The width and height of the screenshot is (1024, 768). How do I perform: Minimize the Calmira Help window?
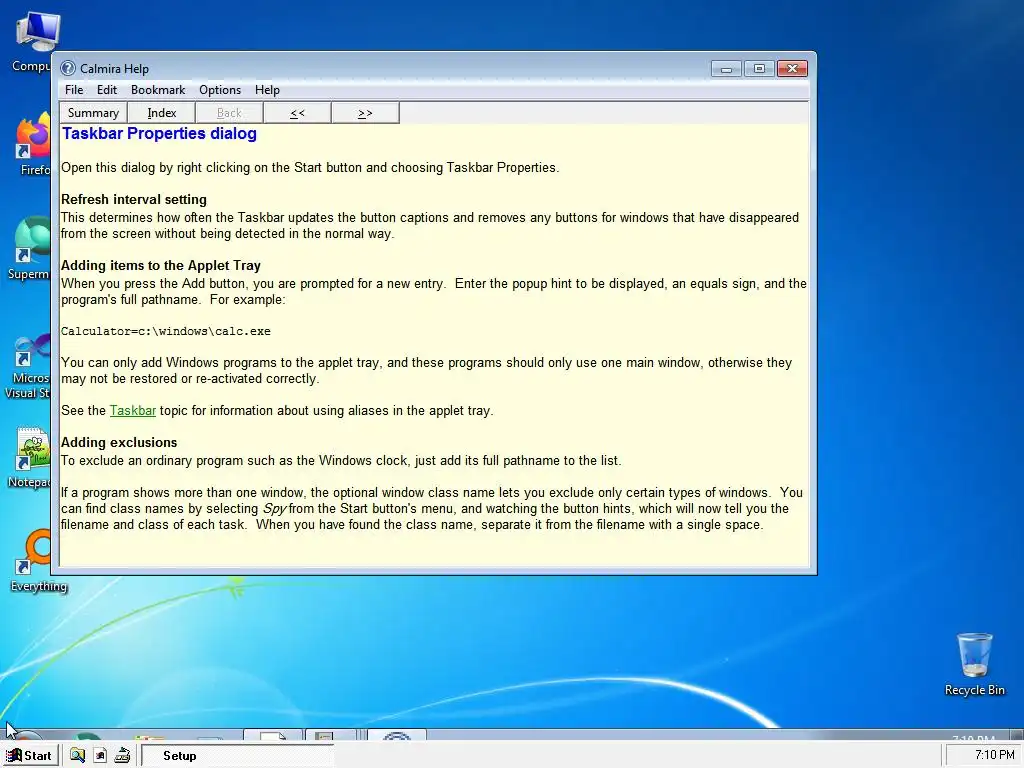tap(726, 69)
